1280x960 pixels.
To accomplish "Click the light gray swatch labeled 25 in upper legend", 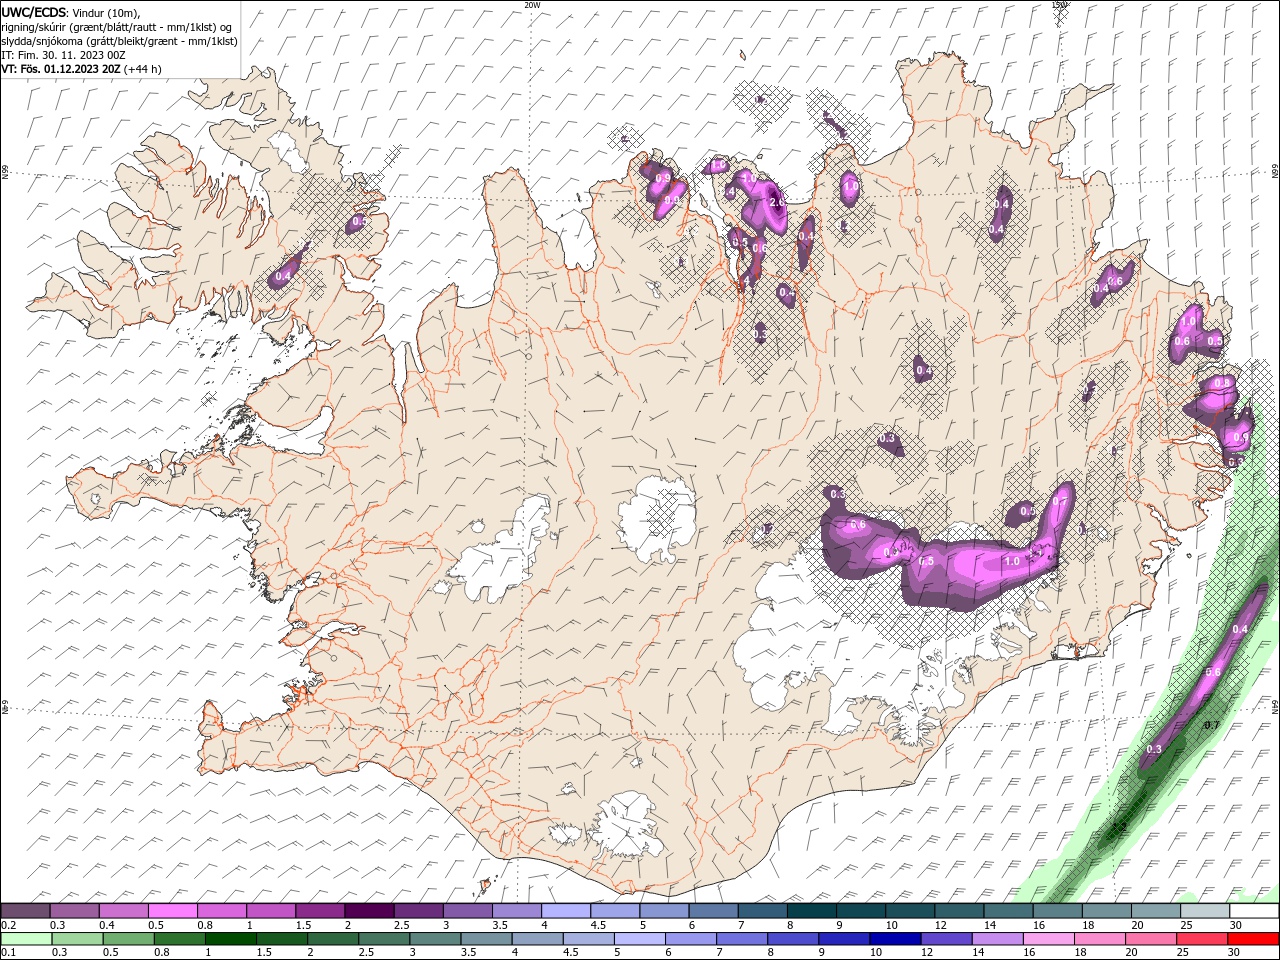I will (x=1204, y=911).
